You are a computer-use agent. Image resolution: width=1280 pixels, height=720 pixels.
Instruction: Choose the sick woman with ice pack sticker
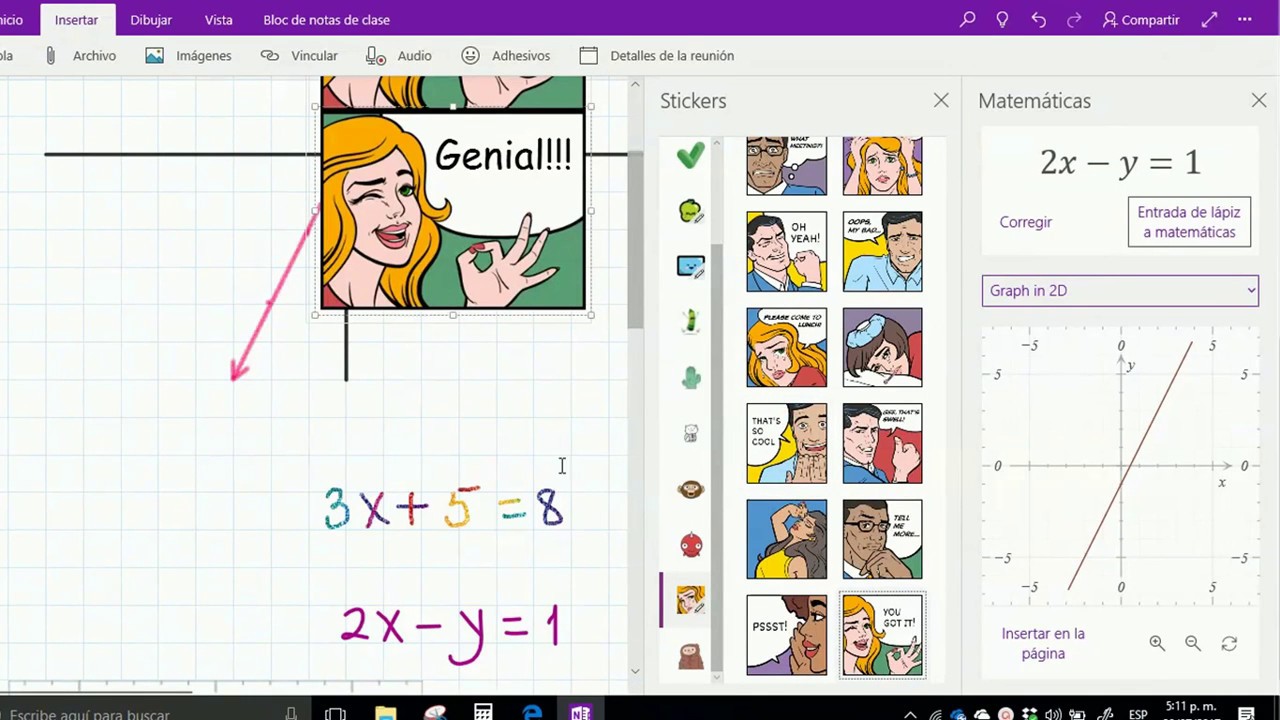882,347
